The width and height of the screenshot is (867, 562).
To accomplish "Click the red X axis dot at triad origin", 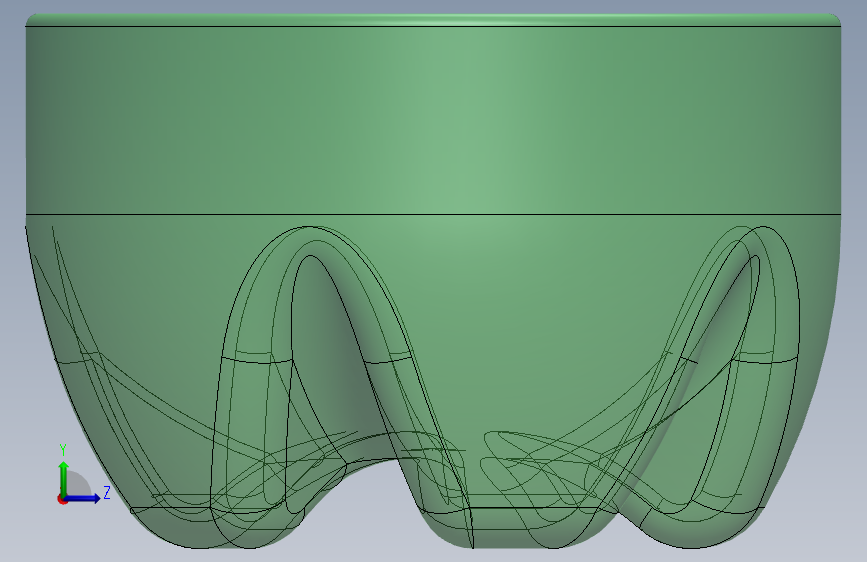I will point(61,500).
